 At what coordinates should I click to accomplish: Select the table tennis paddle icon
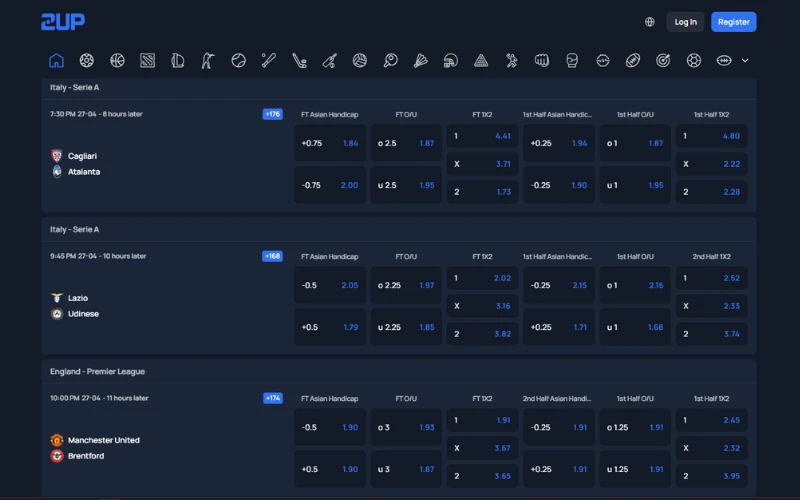pos(390,60)
